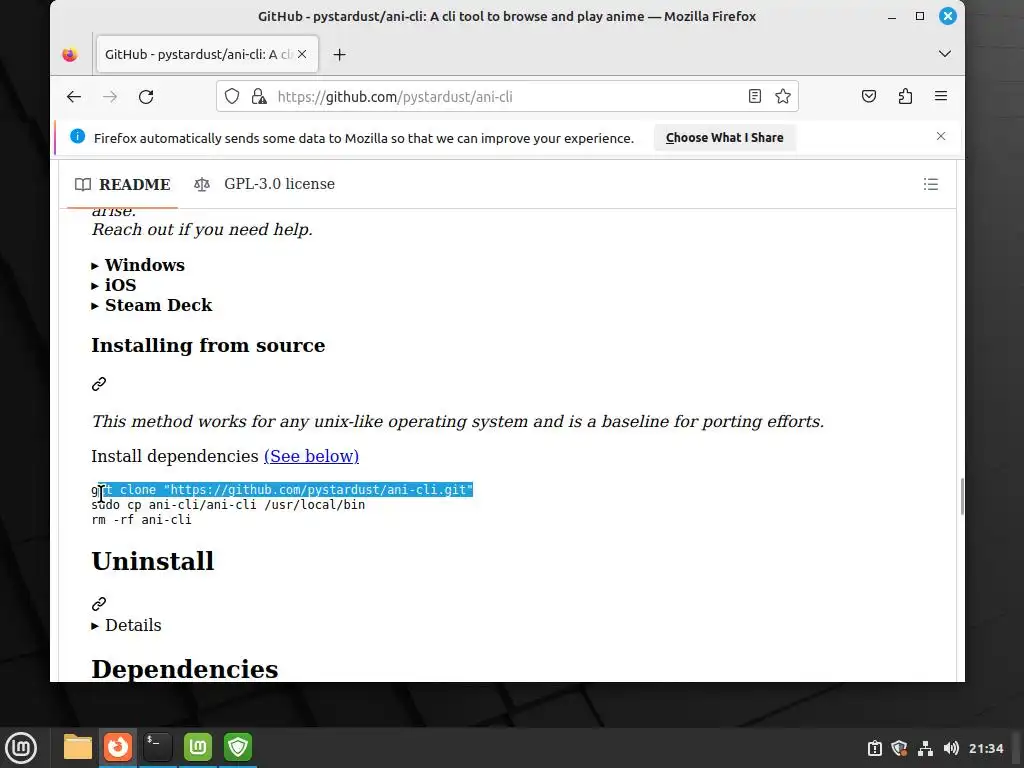Click the 21:34 clock
The width and height of the screenshot is (1024, 768).
[x=985, y=748]
